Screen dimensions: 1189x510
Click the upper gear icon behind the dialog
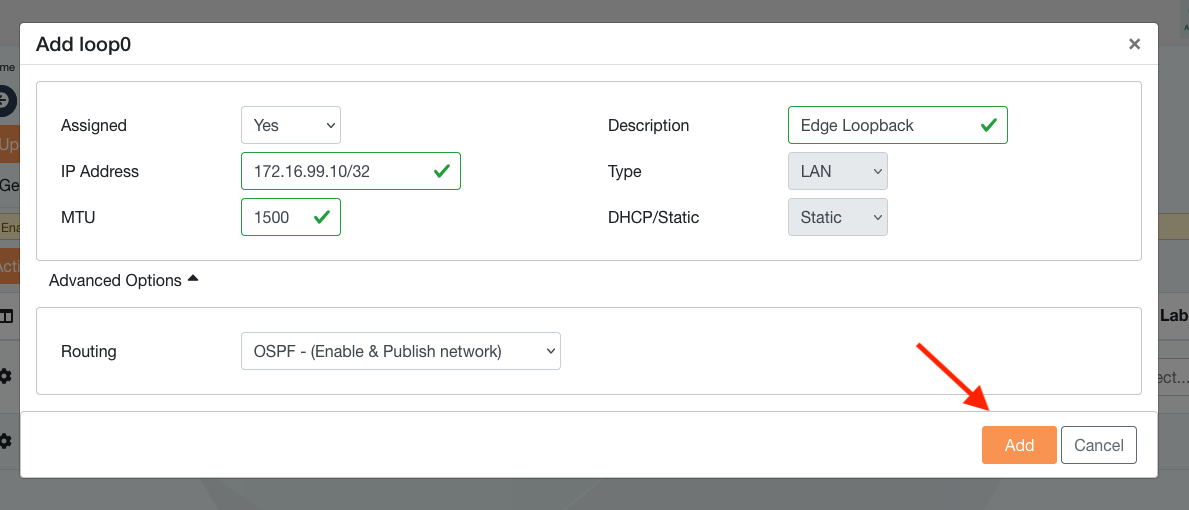(6, 376)
